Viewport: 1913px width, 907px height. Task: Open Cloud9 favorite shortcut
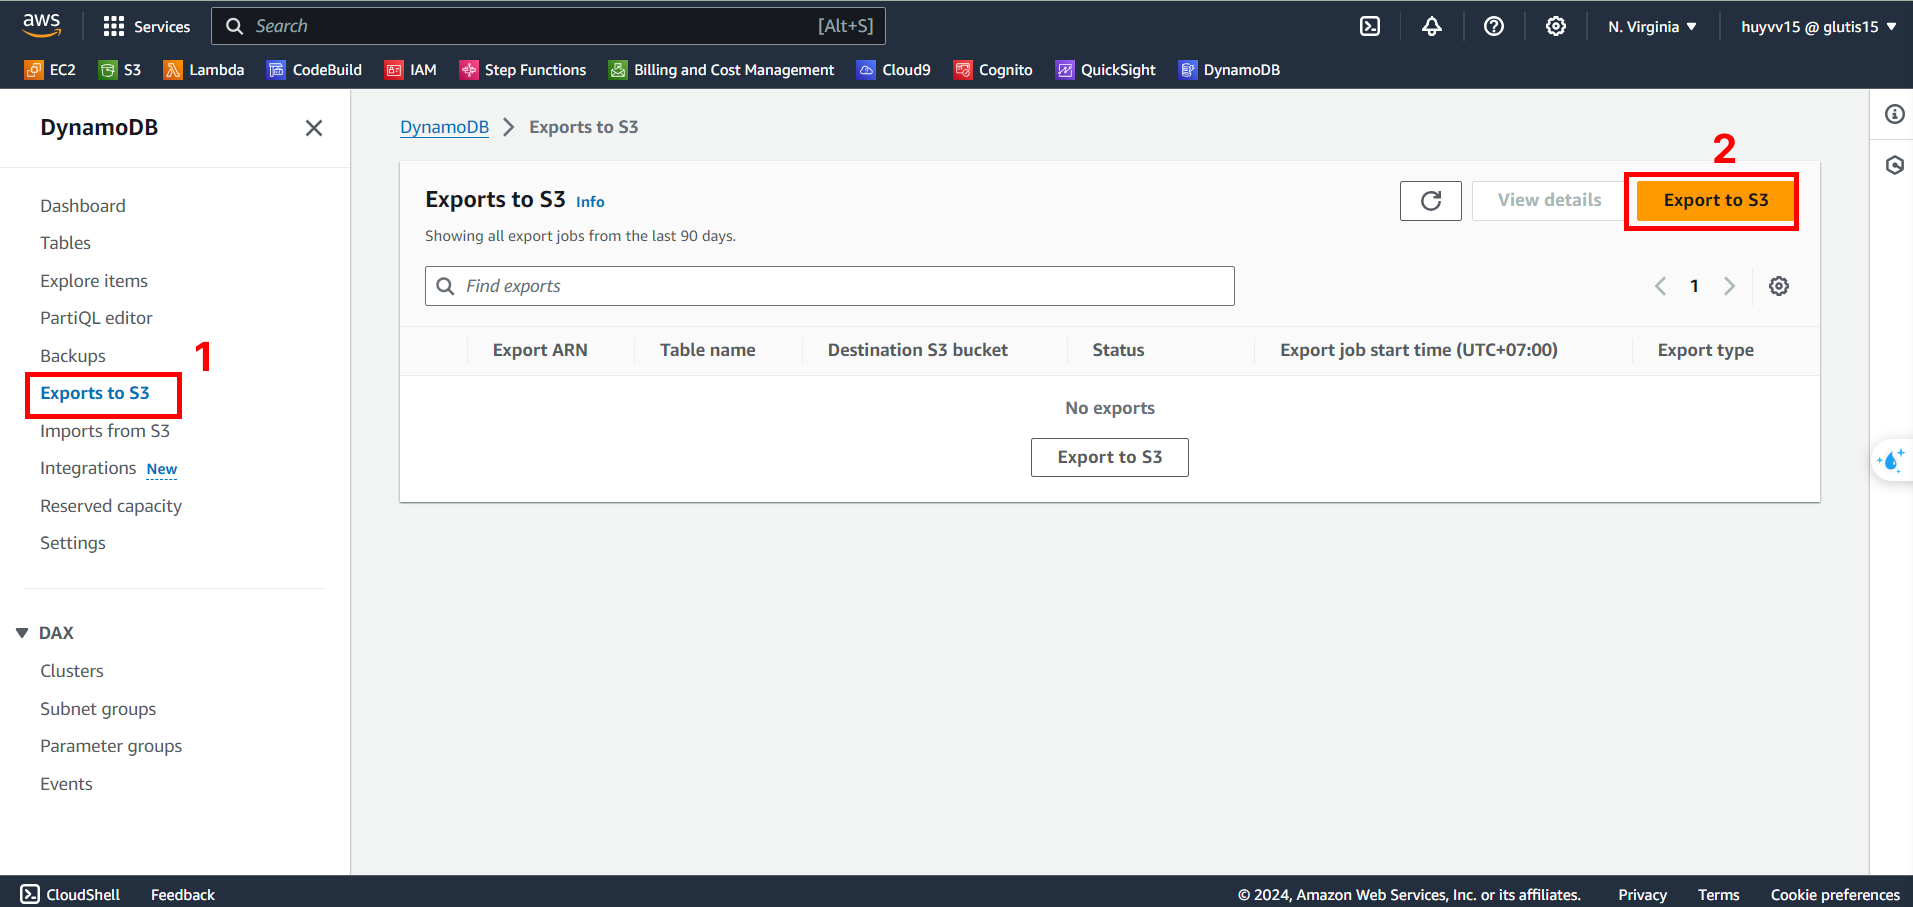(894, 70)
